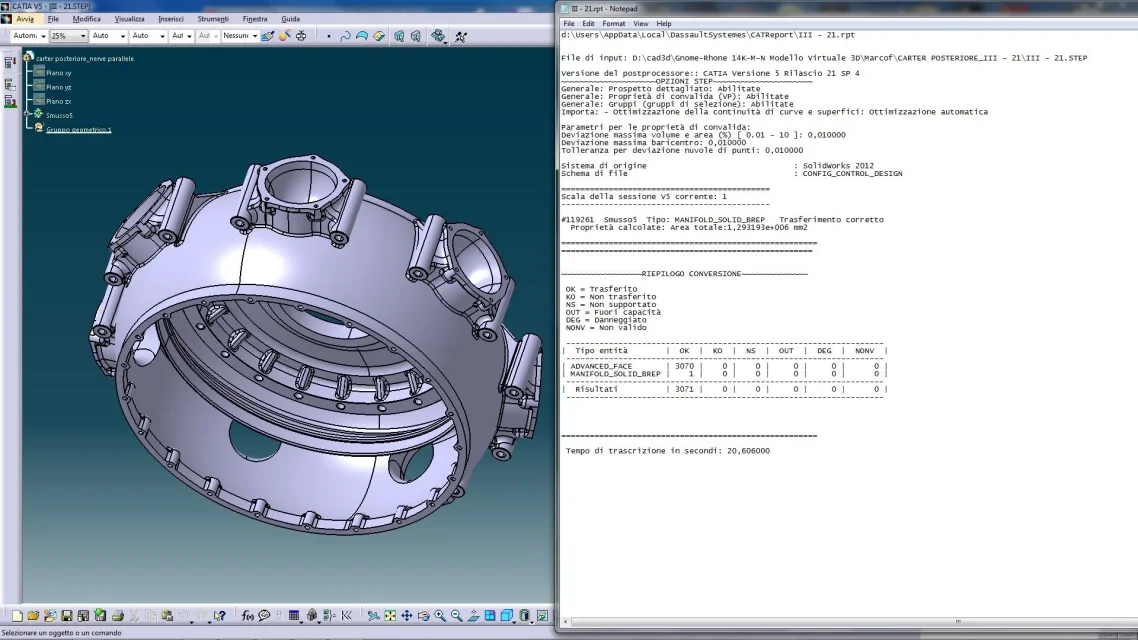
Task: Click the comment bubble icon in bottom toolbar
Action: coord(264,616)
